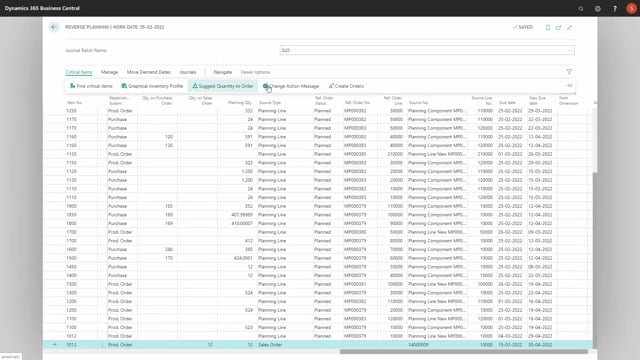Open Graphical Inventory Profile
This screenshot has height=360, width=640.
[152, 86]
